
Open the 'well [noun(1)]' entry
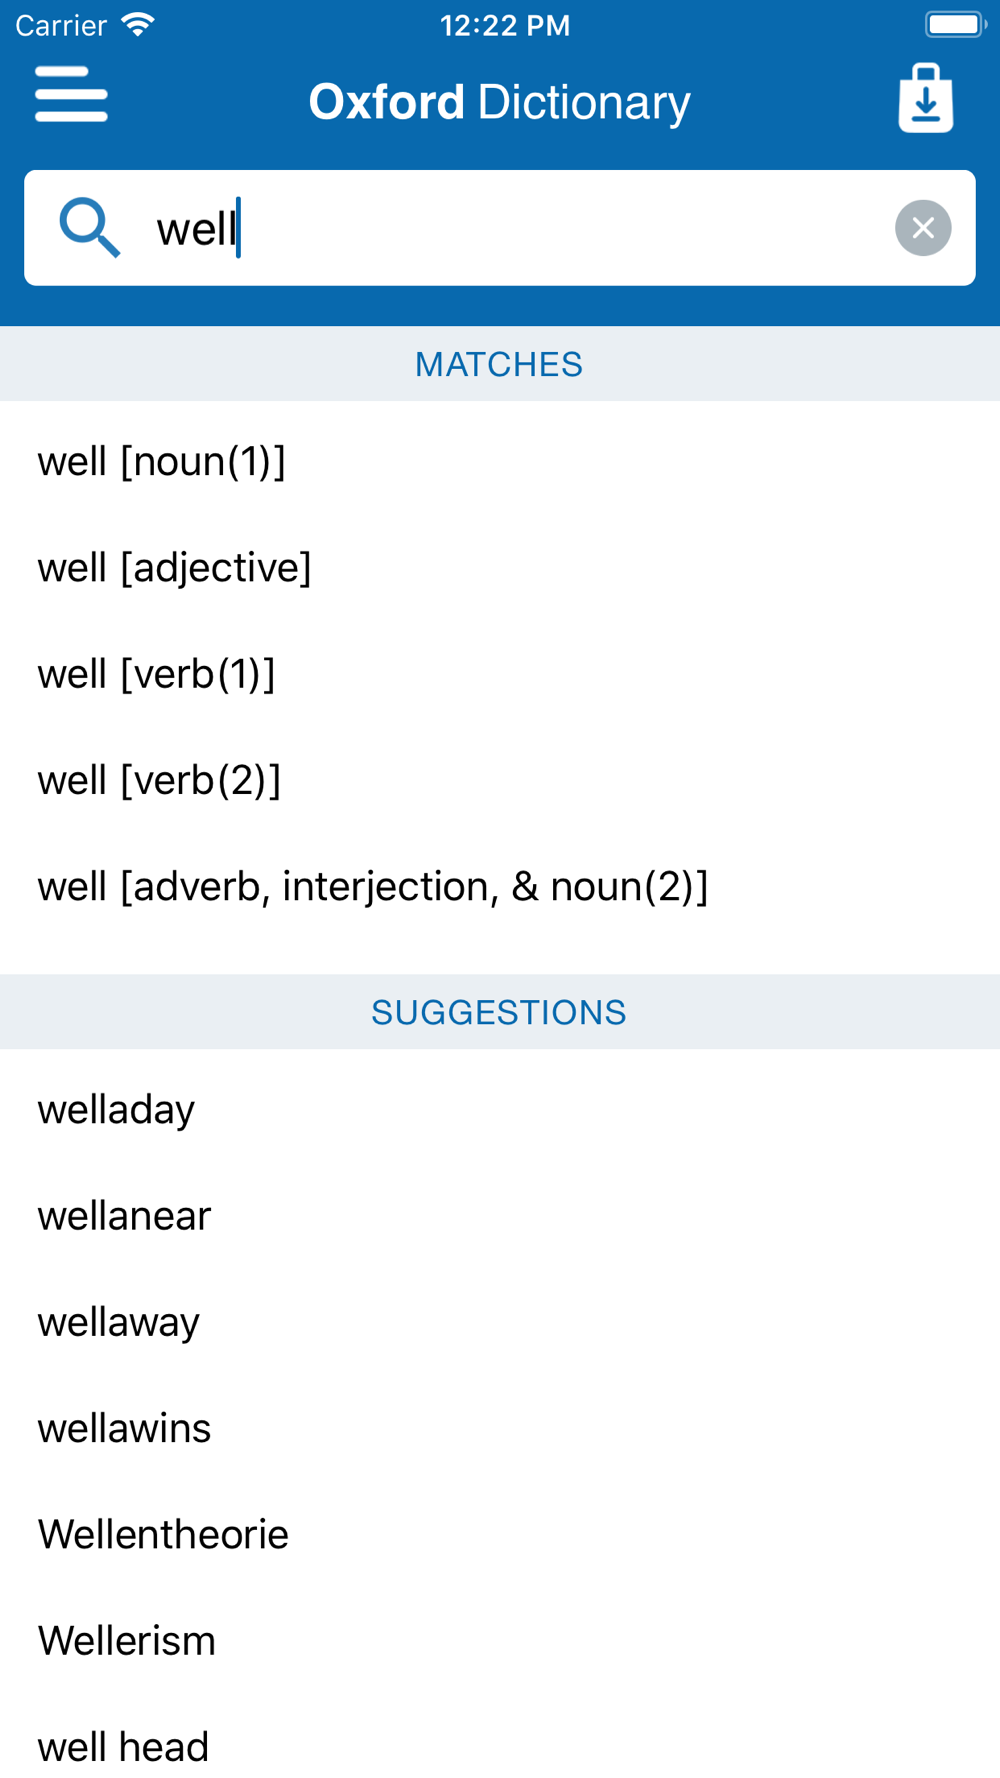point(500,461)
